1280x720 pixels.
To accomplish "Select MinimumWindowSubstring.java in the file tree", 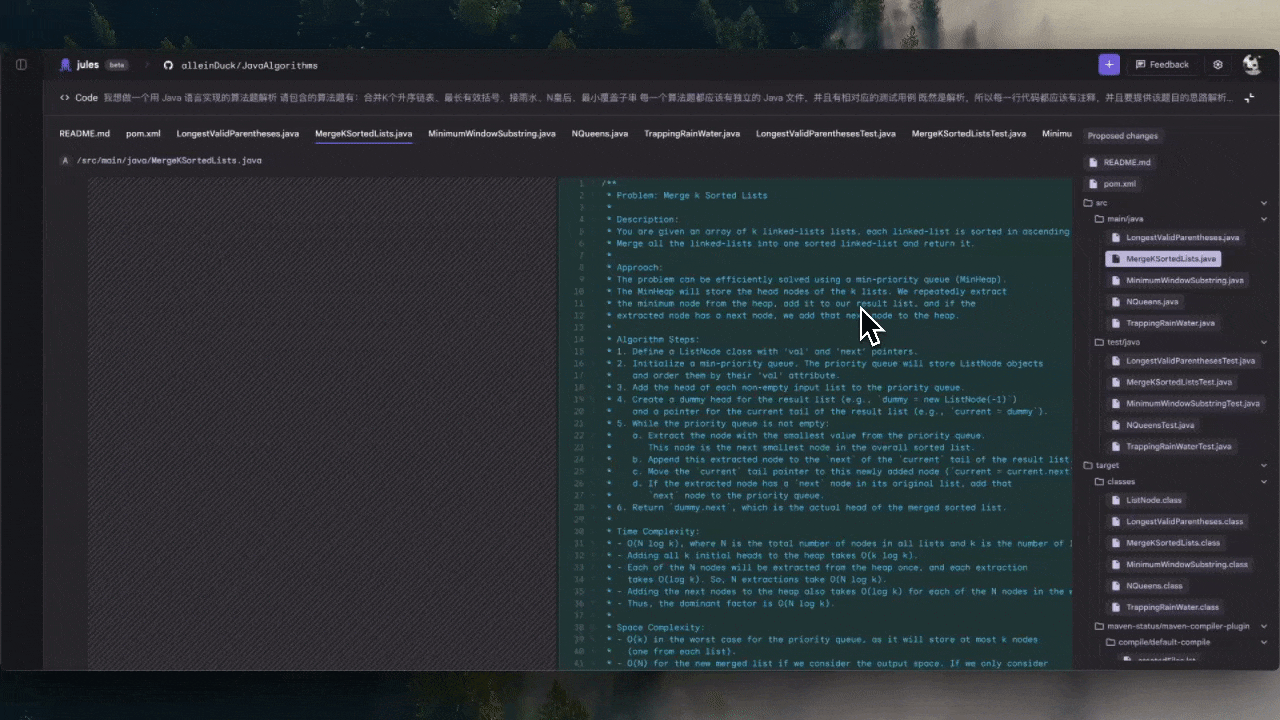I will click(1178, 281).
